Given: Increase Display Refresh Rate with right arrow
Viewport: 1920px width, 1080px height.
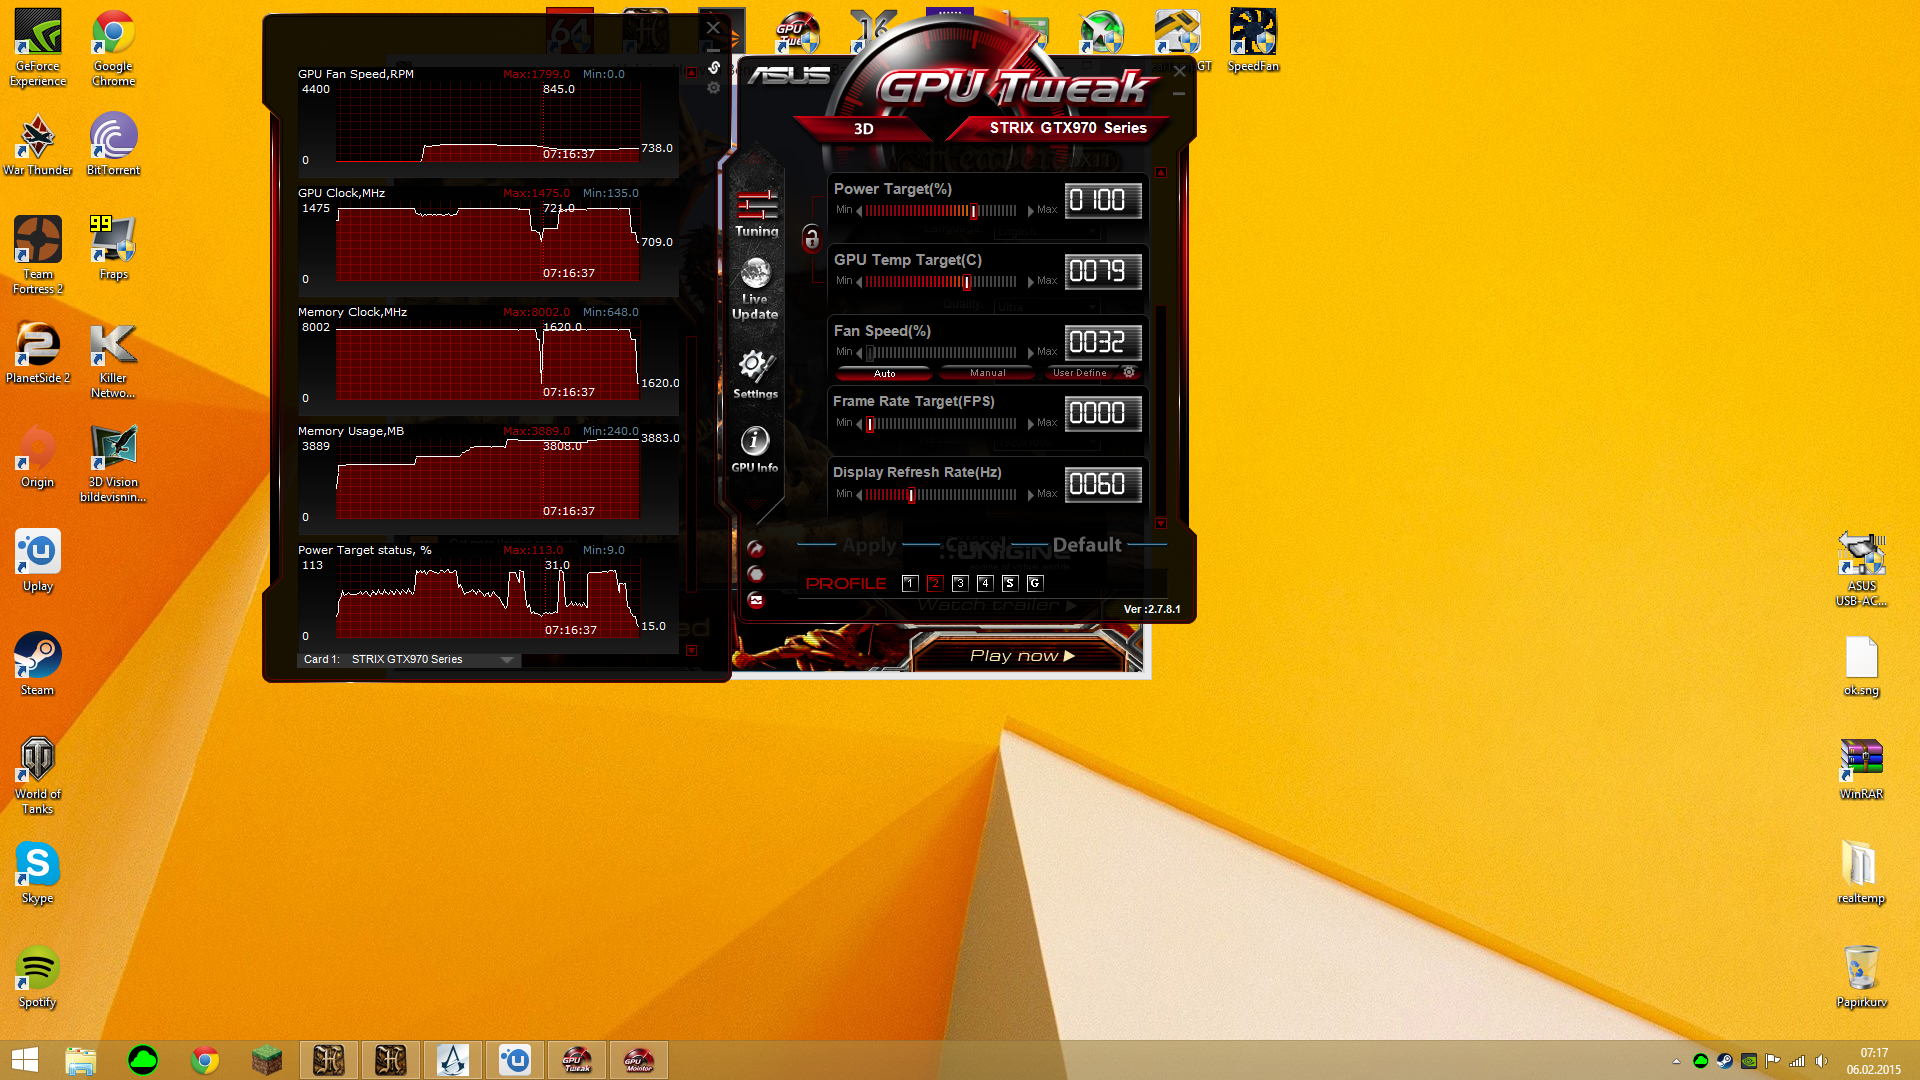Looking at the screenshot, I should click(1030, 495).
